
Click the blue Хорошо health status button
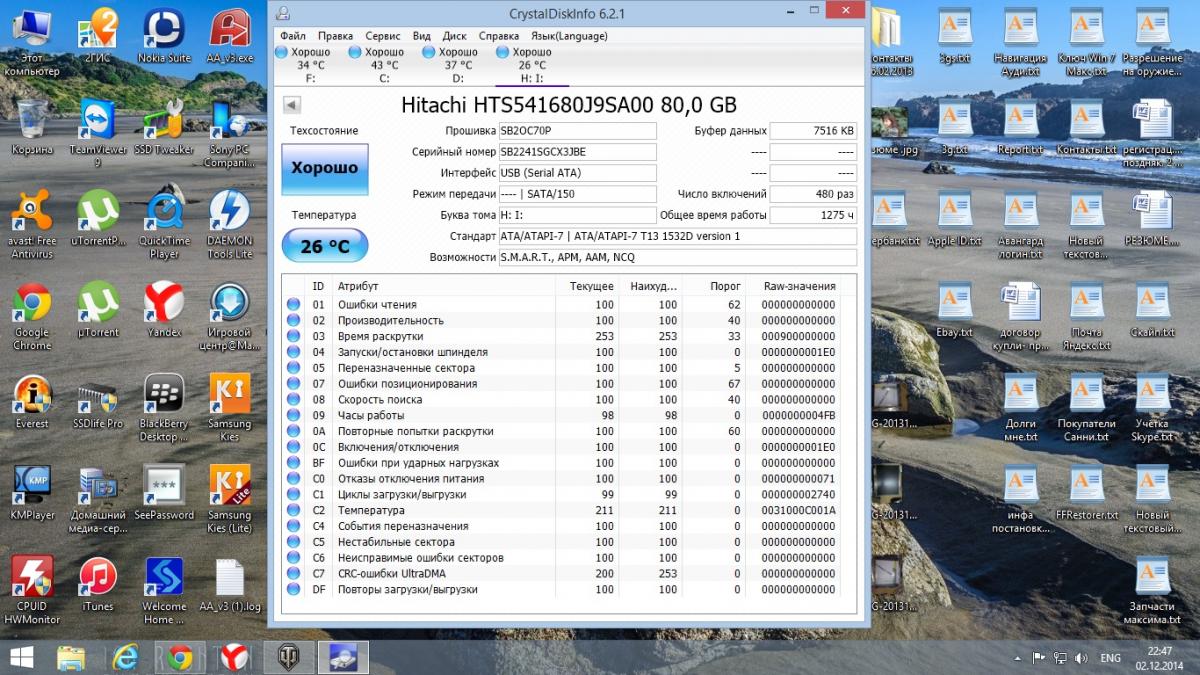(x=324, y=169)
